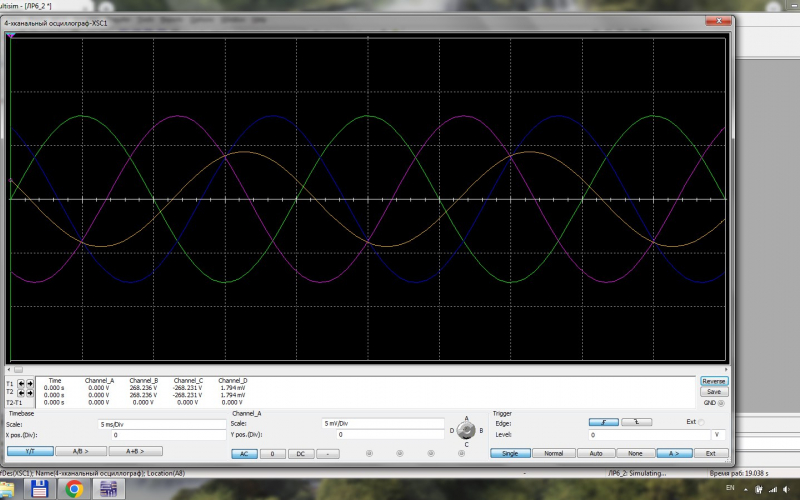The width and height of the screenshot is (800, 500).
Task: Click the Channel_A column header
Action: (x=99, y=381)
